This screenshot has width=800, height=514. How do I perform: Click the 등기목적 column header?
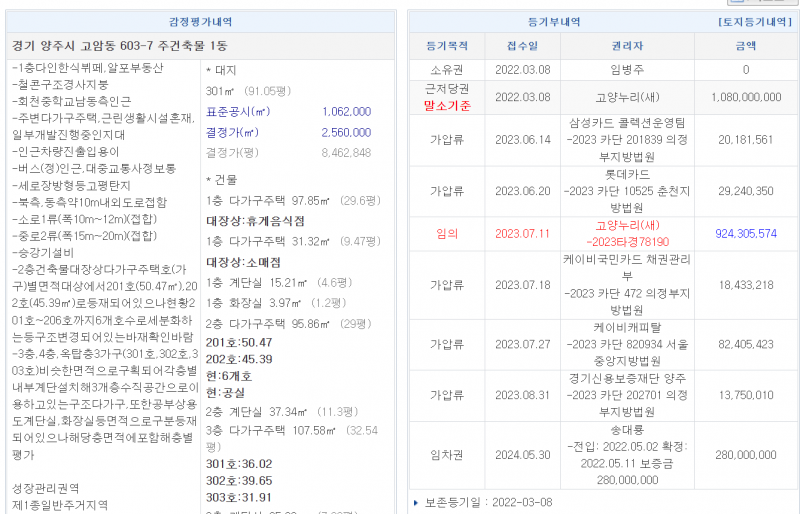tap(446, 46)
